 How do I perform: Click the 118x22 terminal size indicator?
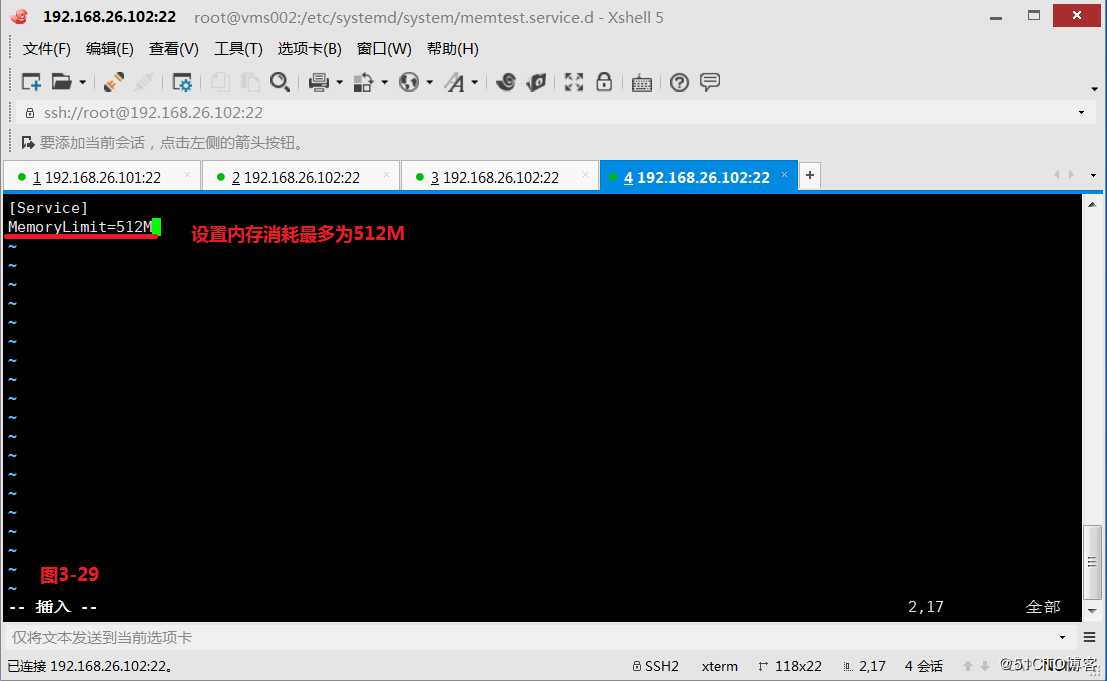tap(790, 666)
